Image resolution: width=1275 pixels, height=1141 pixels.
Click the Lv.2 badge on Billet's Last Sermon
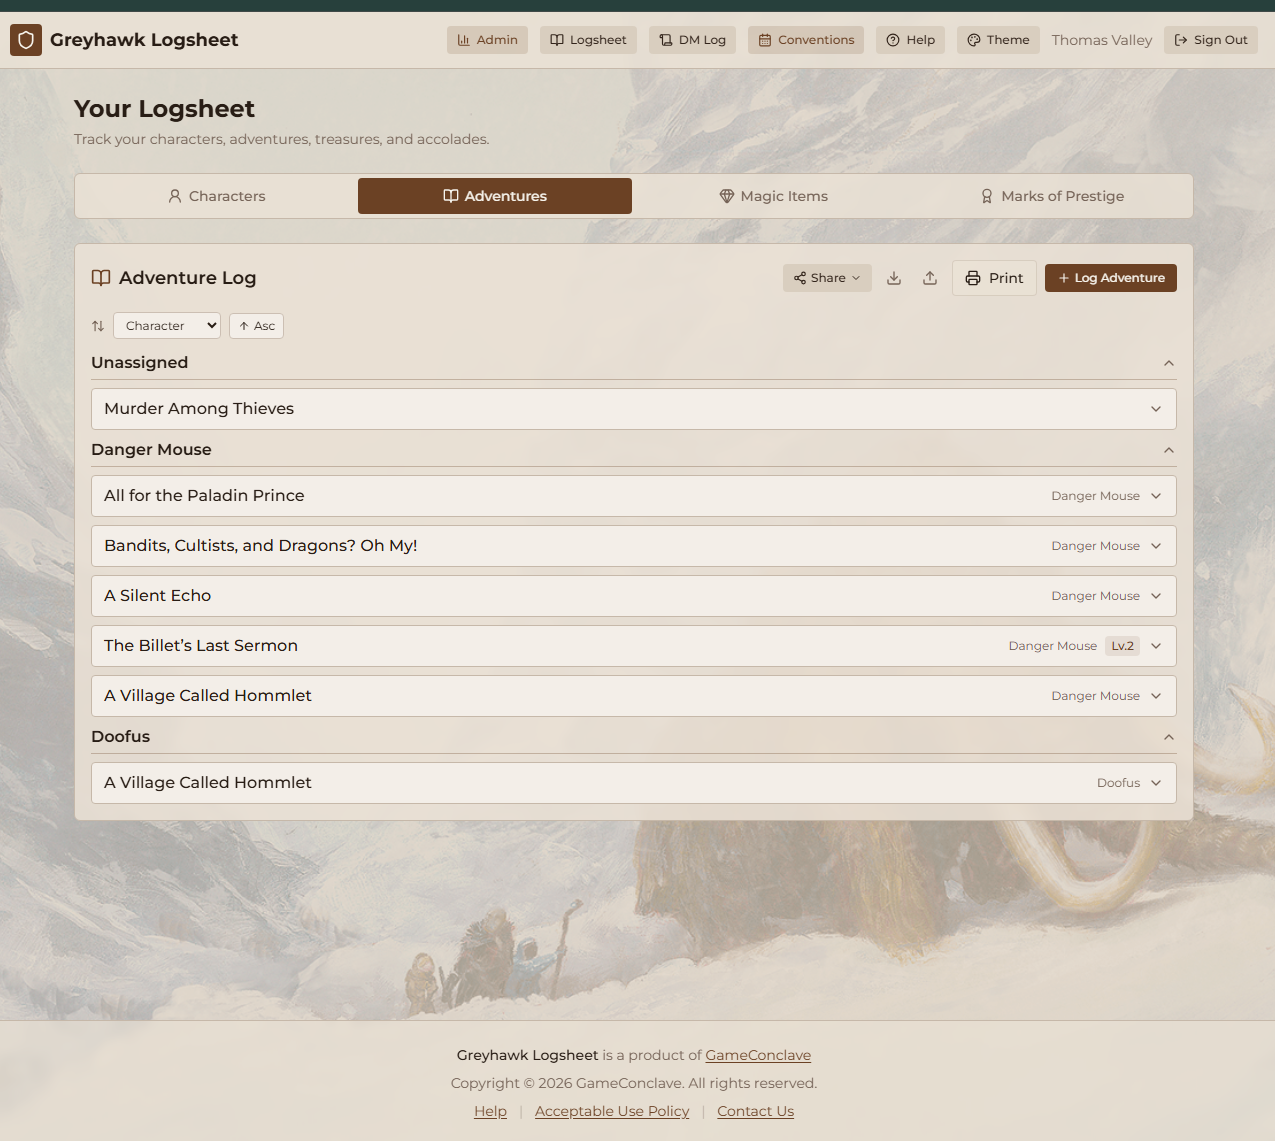(x=1122, y=645)
